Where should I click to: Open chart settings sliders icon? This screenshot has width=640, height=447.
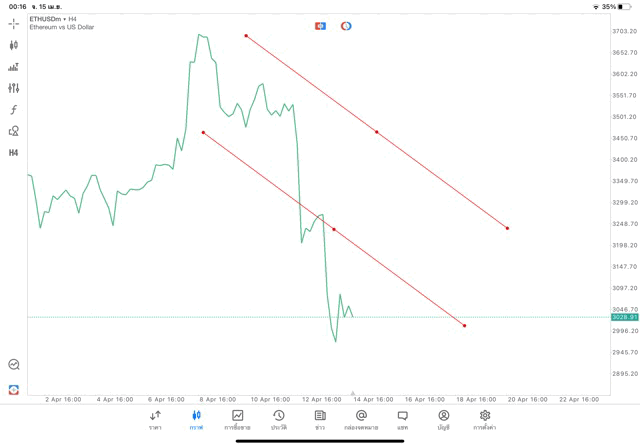point(14,88)
